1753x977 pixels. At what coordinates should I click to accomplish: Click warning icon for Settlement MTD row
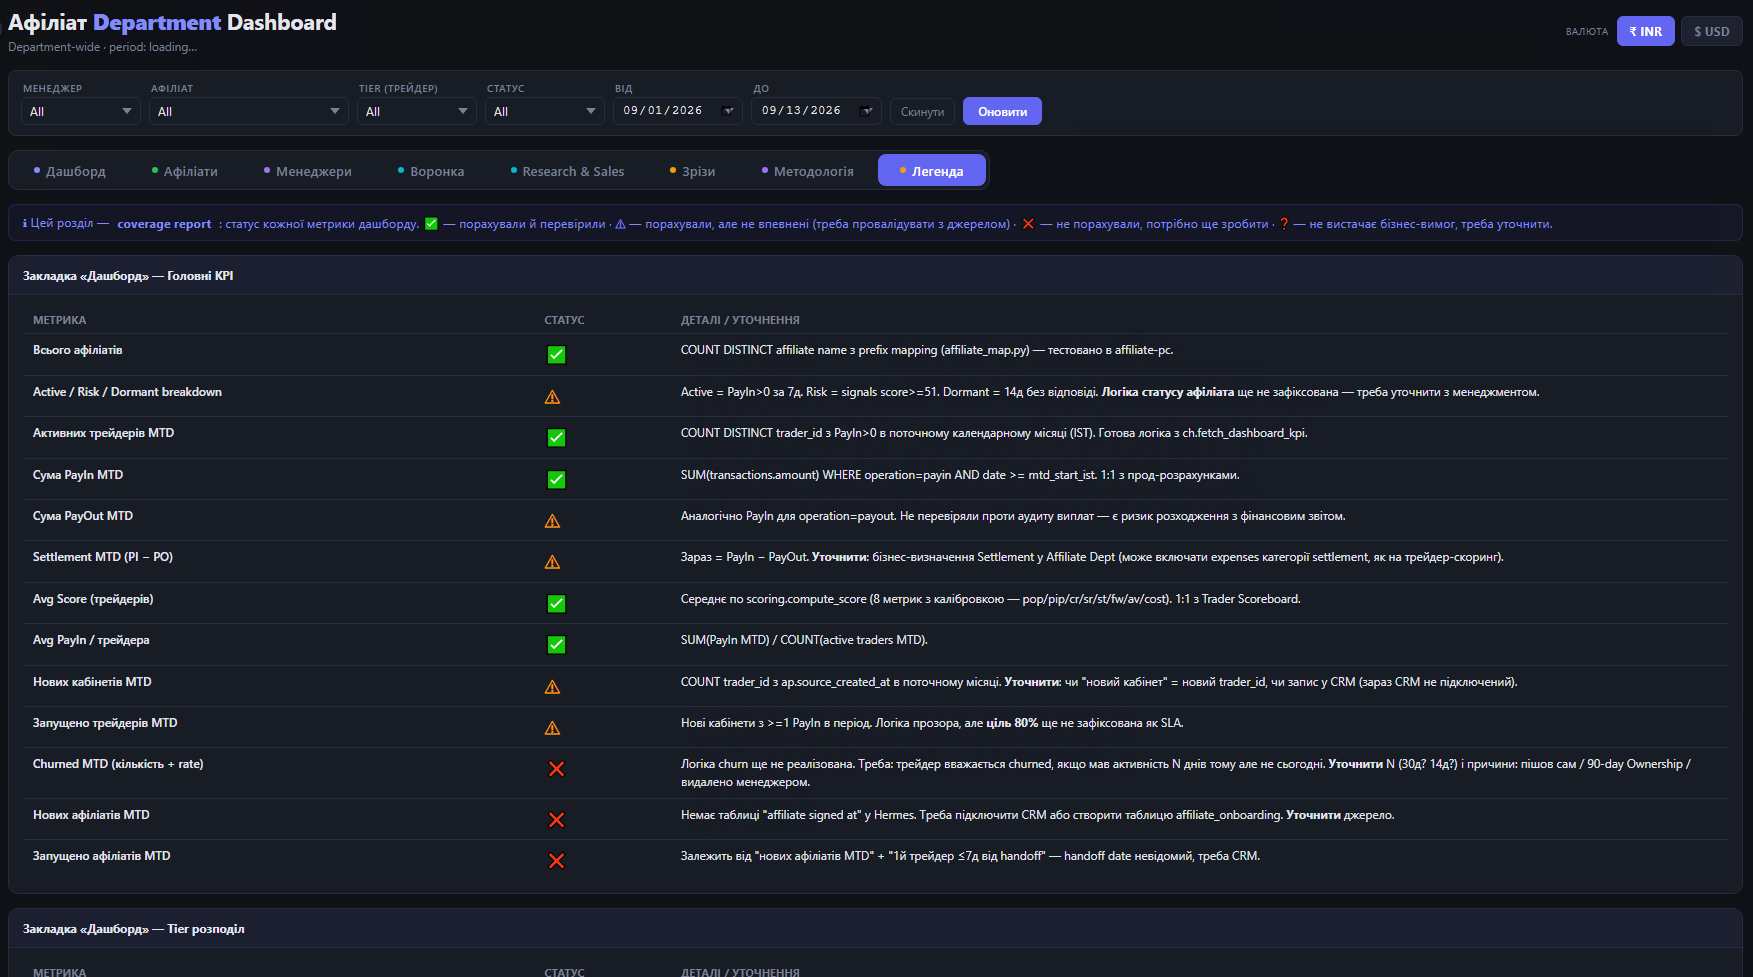point(552,562)
